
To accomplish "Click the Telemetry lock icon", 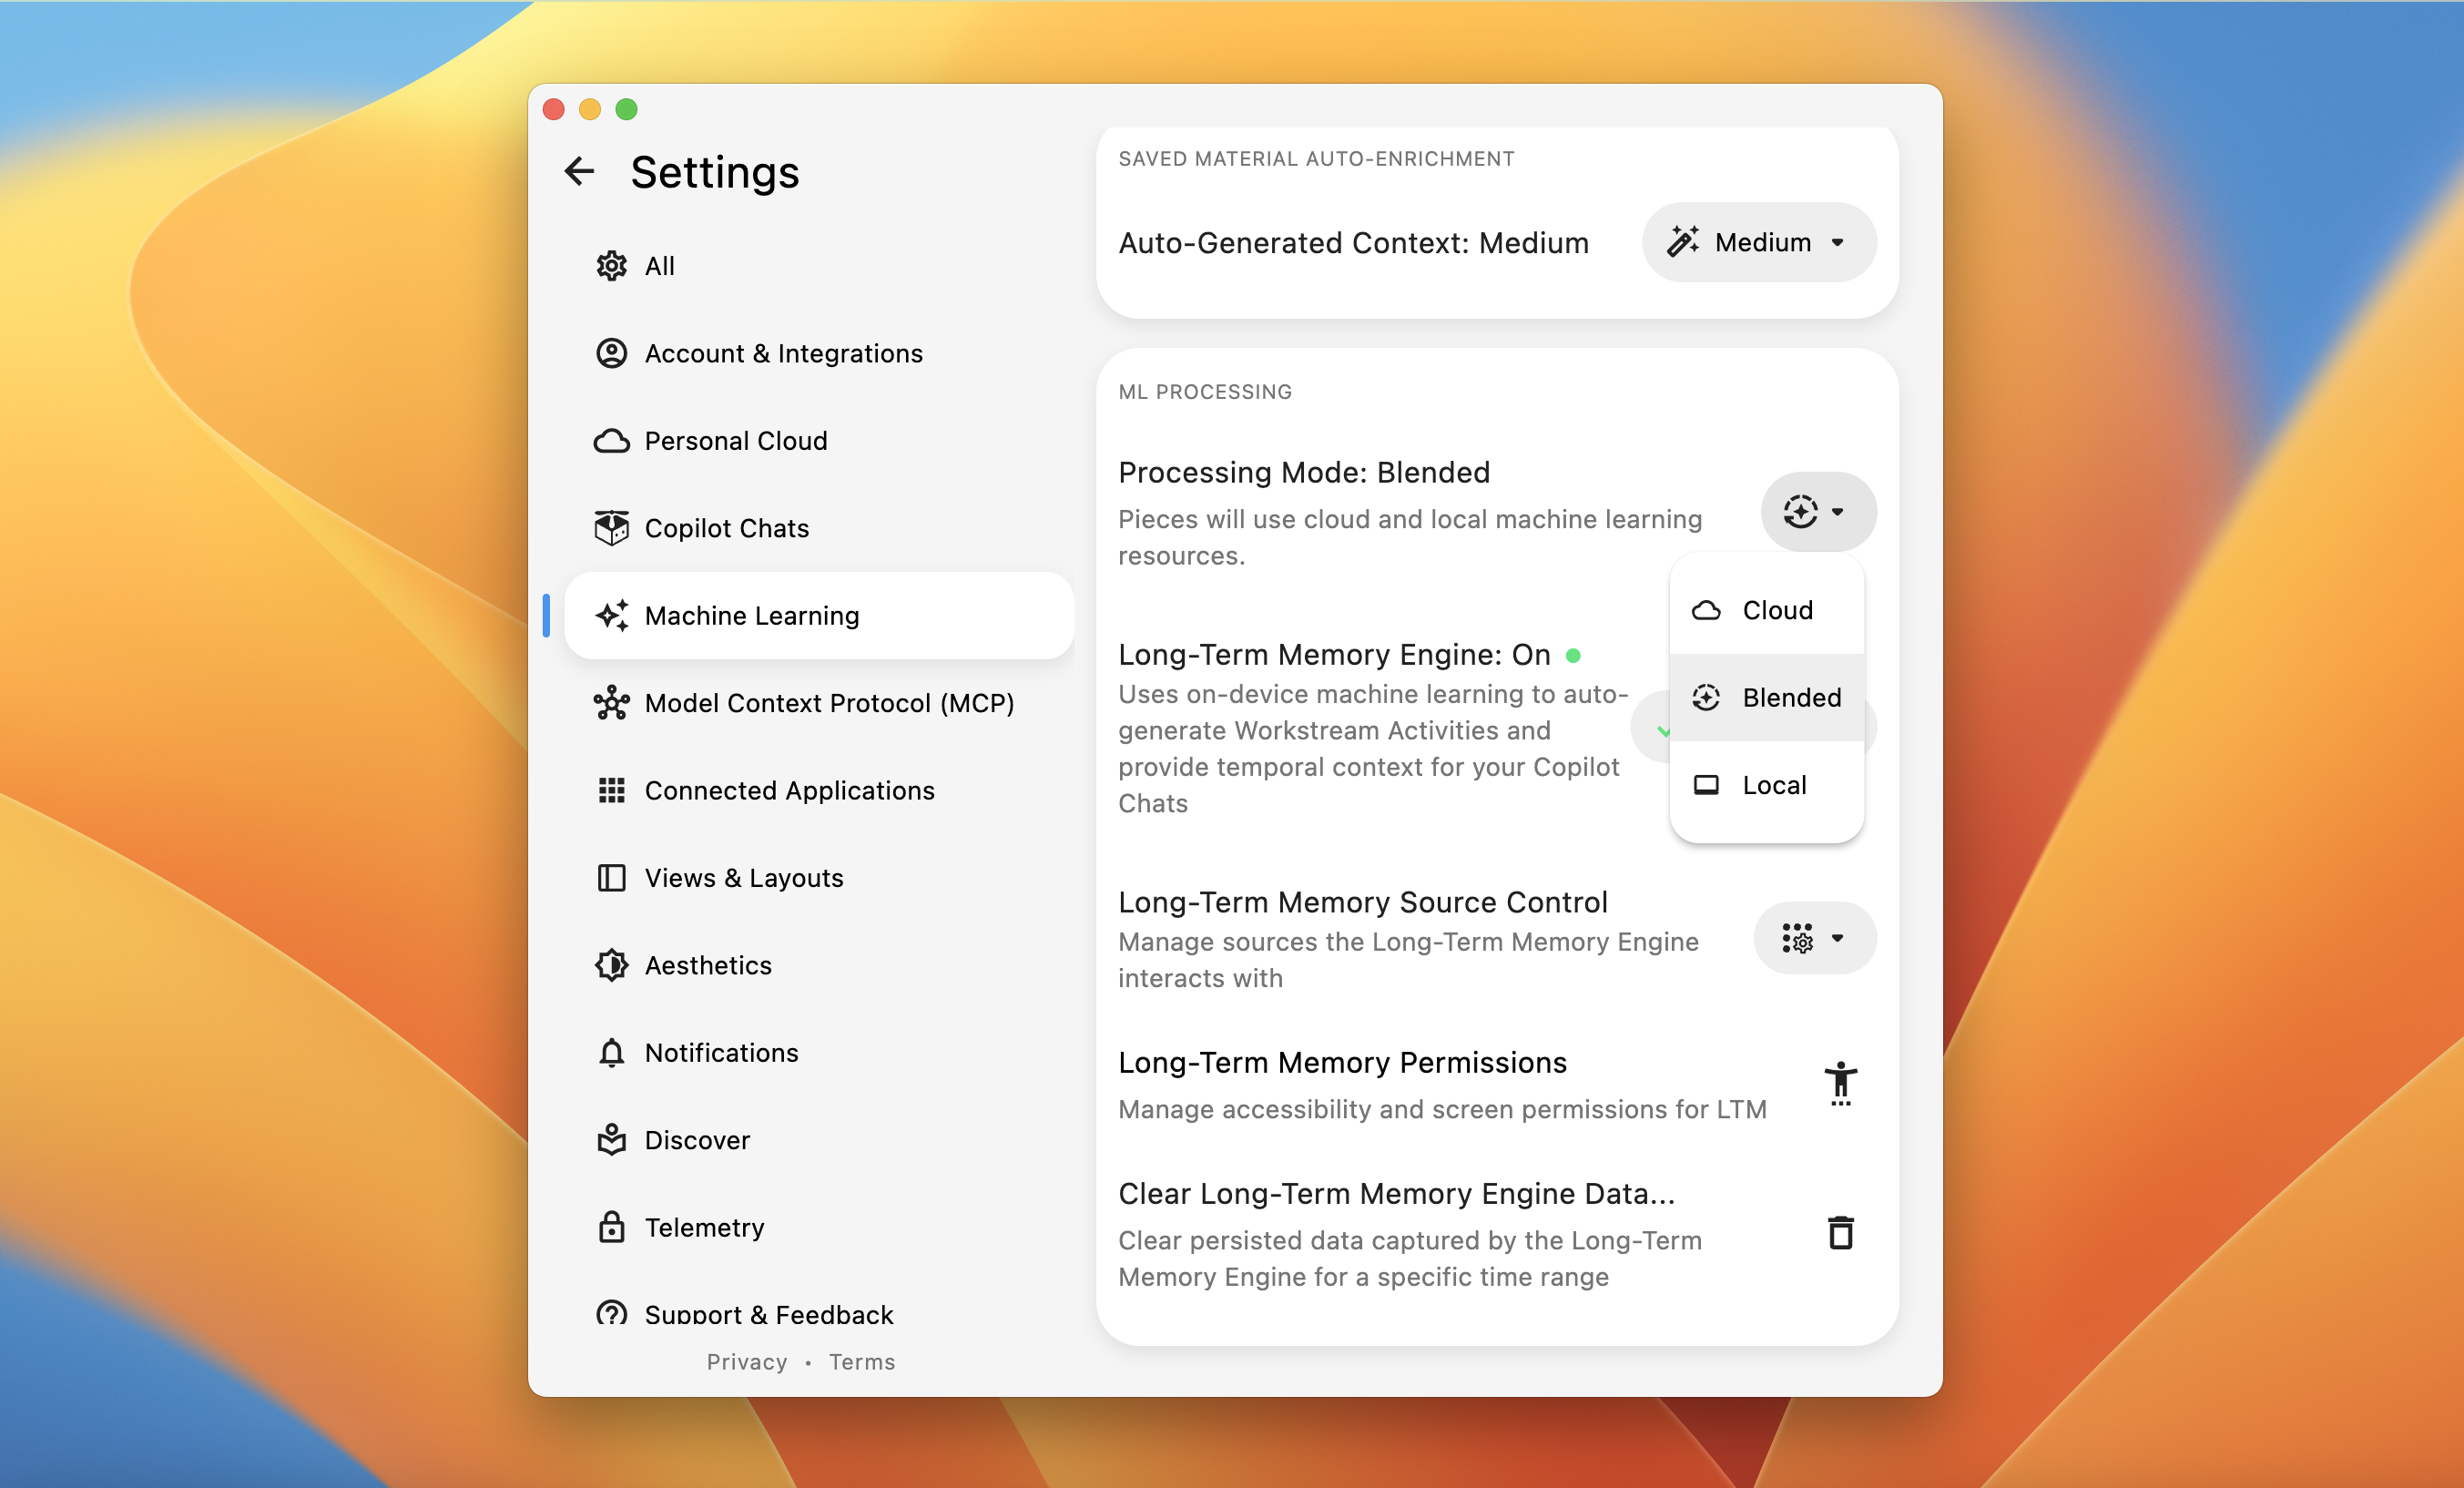I will pyautogui.click(x=611, y=1227).
